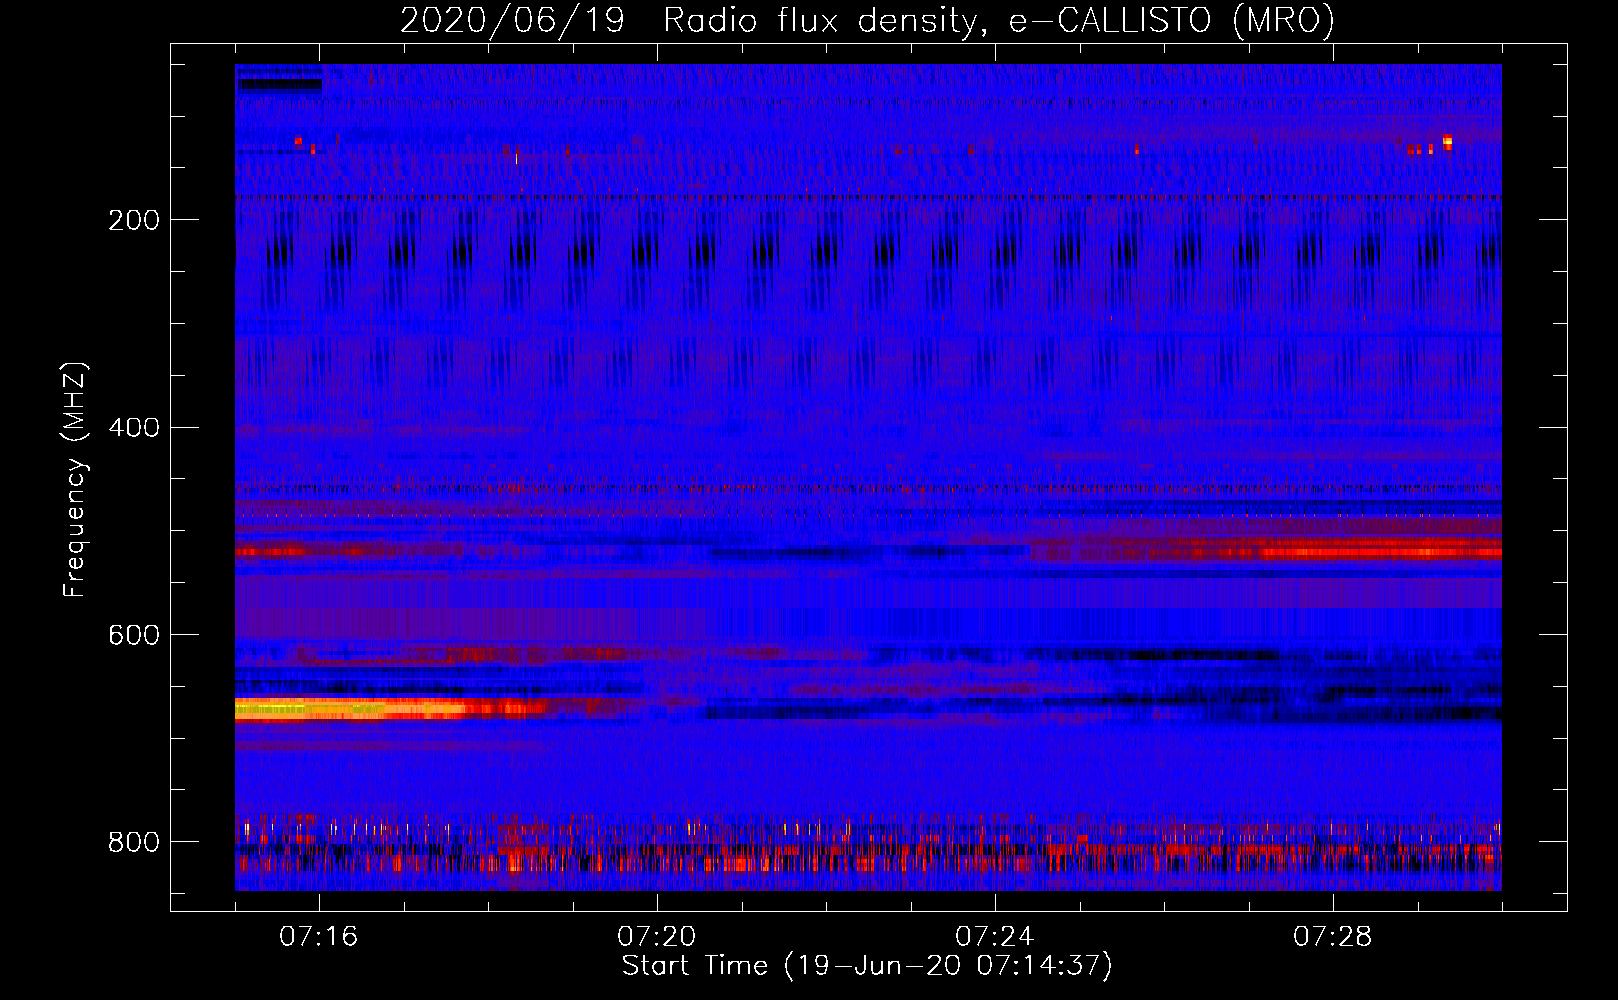Click the 800 frequency tick label
This screenshot has height=1000, width=1618.
134,842
